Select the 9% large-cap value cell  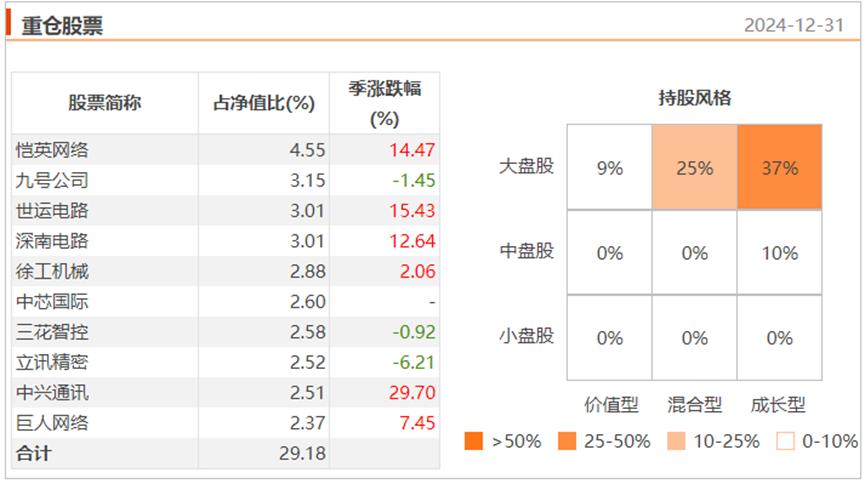coord(609,168)
